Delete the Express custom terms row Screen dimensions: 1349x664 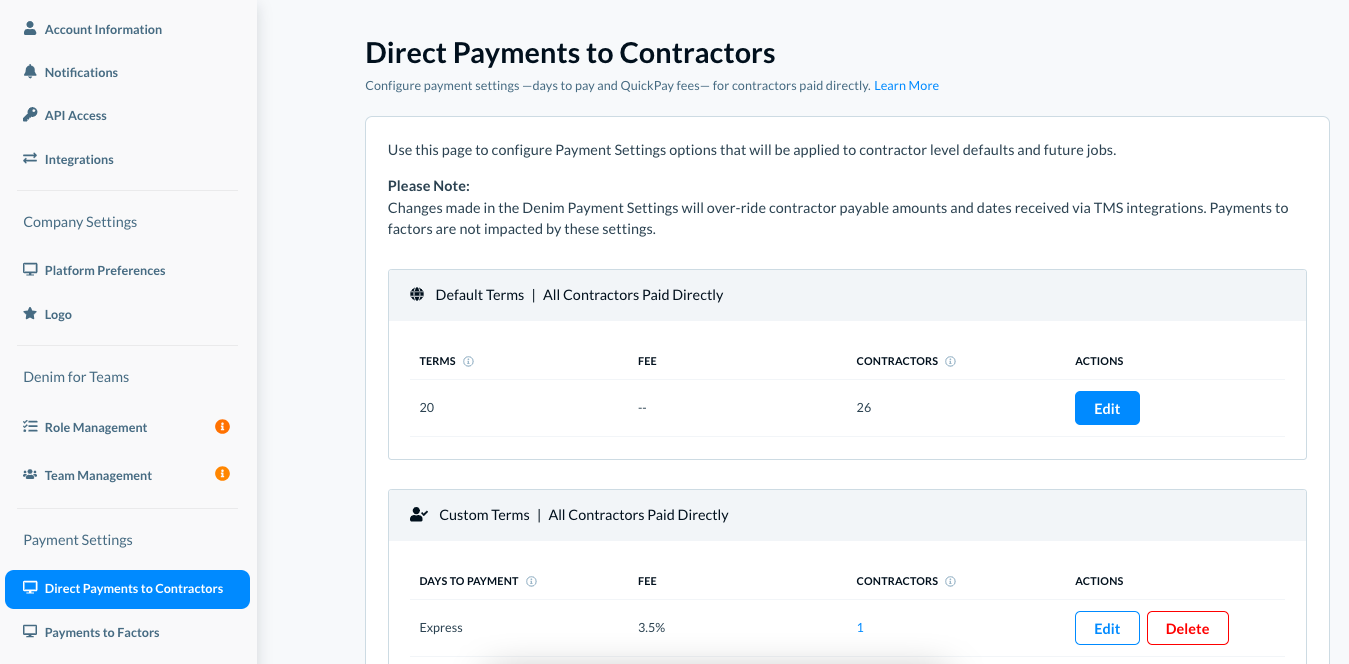[x=1187, y=628]
